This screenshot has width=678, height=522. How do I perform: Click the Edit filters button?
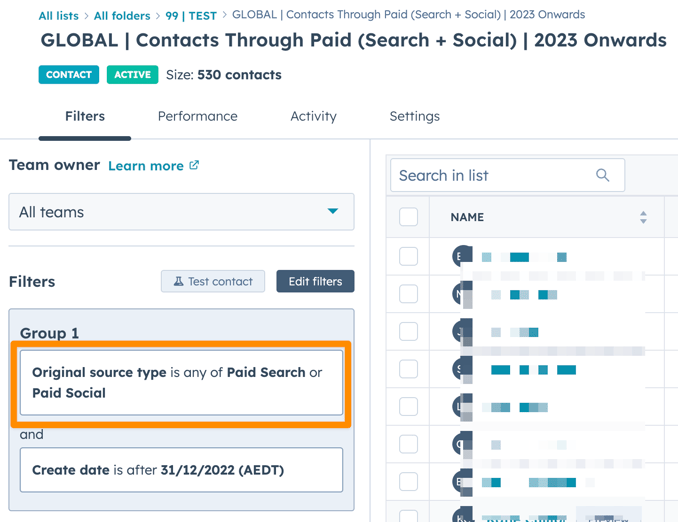315,282
